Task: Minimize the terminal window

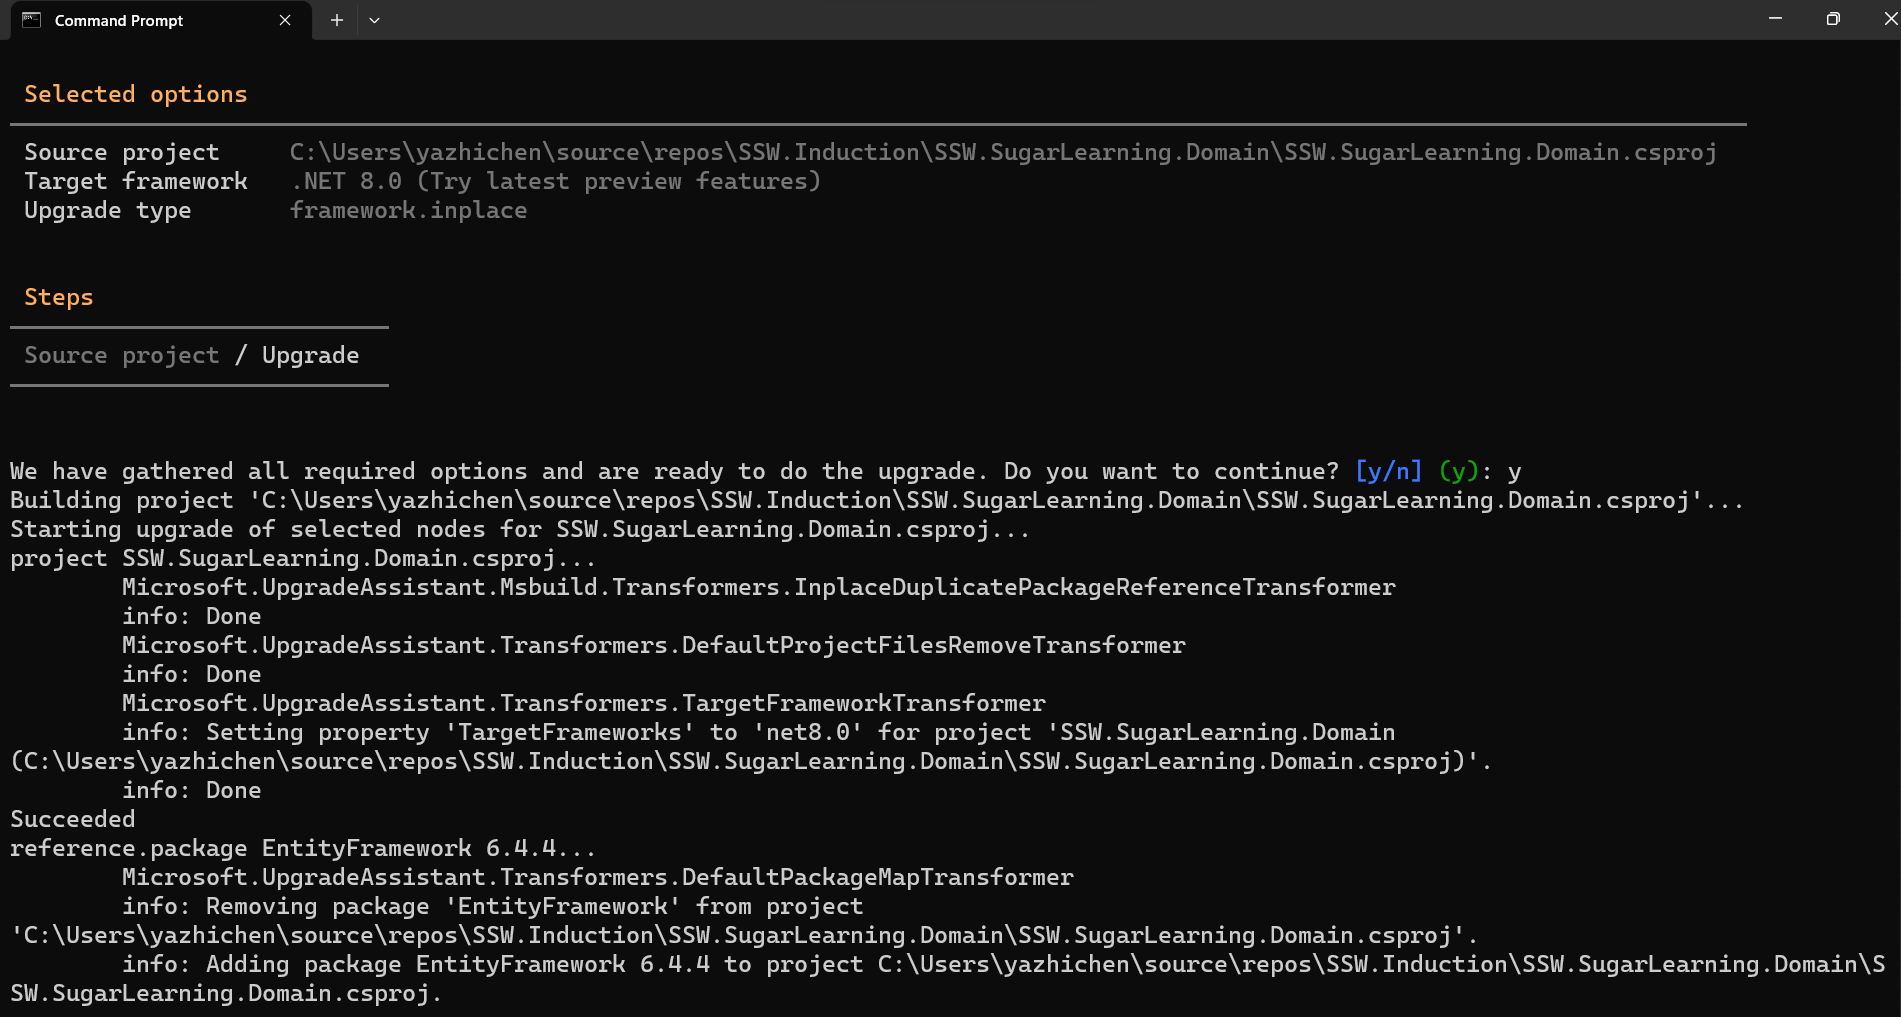Action: pyautogui.click(x=1775, y=19)
